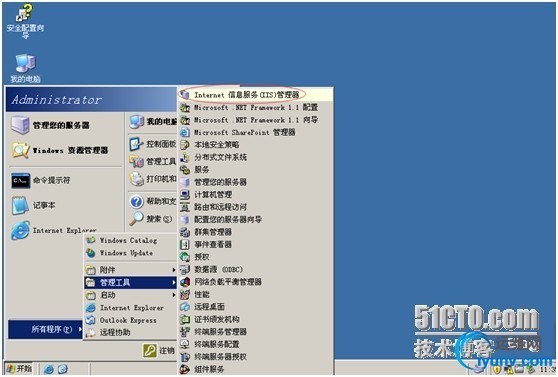Open Windows 资源管理器
558x377 pixels.
[x=65, y=150]
